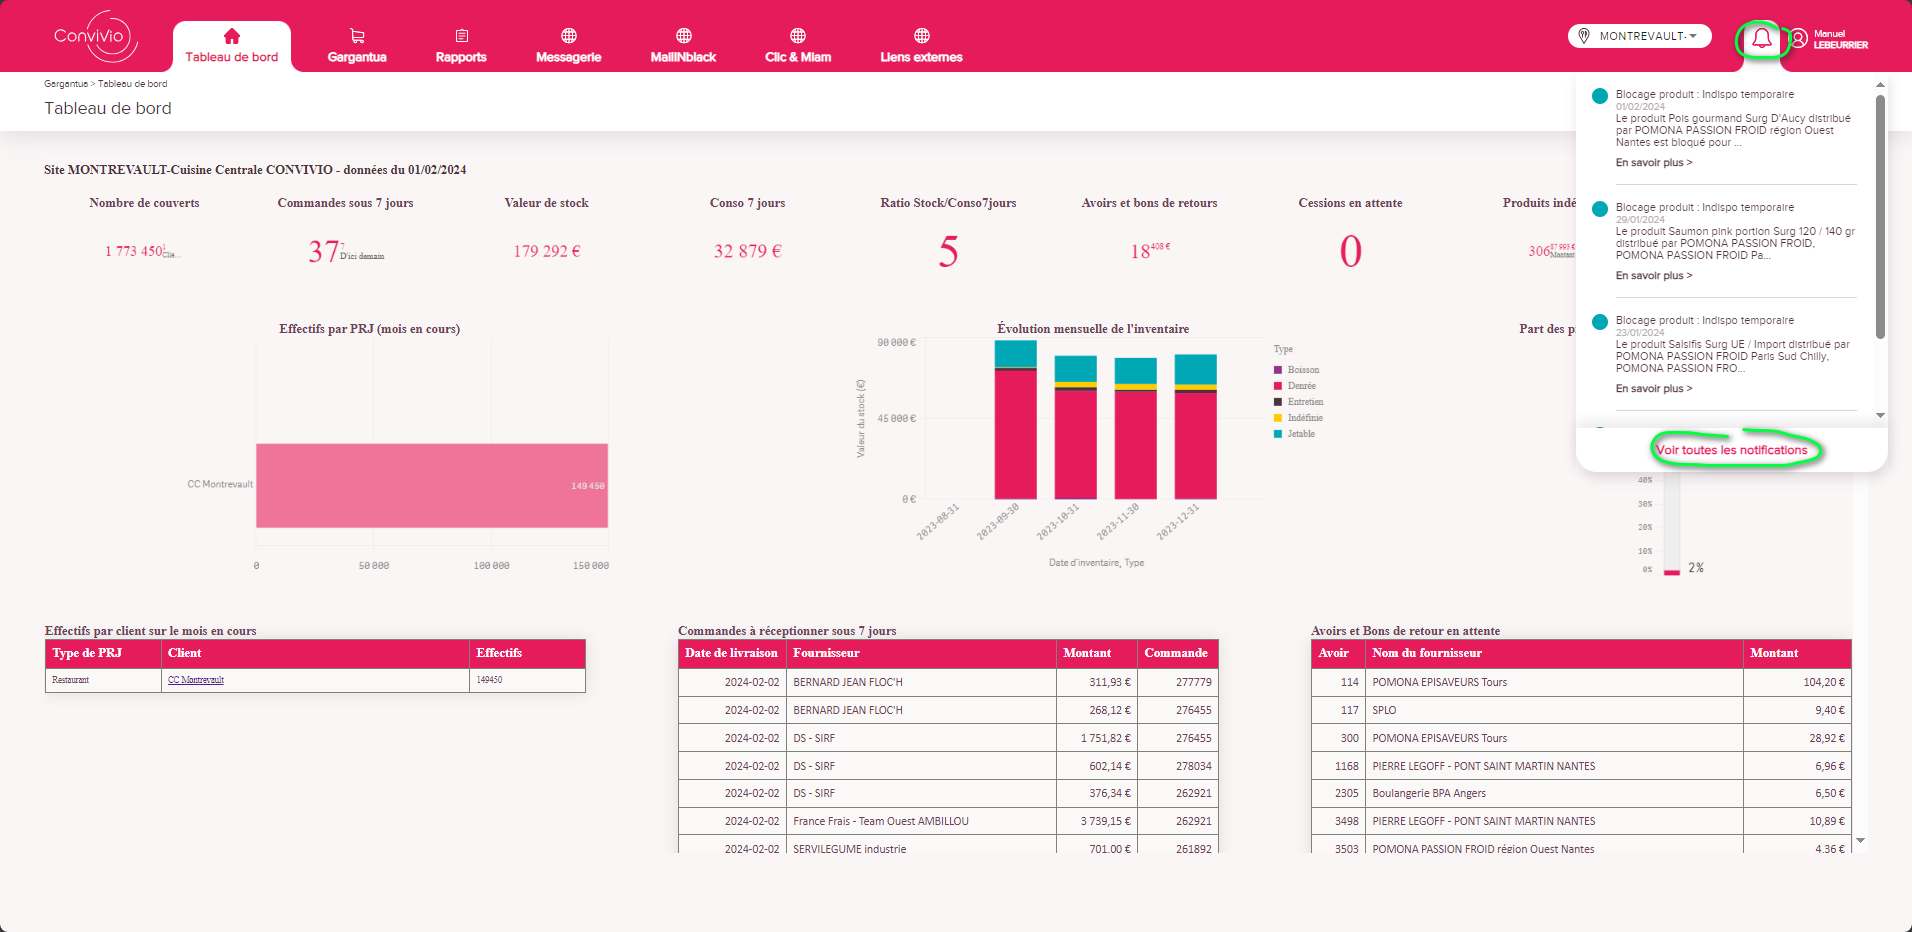Click the France Frais - Team Ouest AMBILLOU row
This screenshot has height=932, width=1912.
point(948,821)
